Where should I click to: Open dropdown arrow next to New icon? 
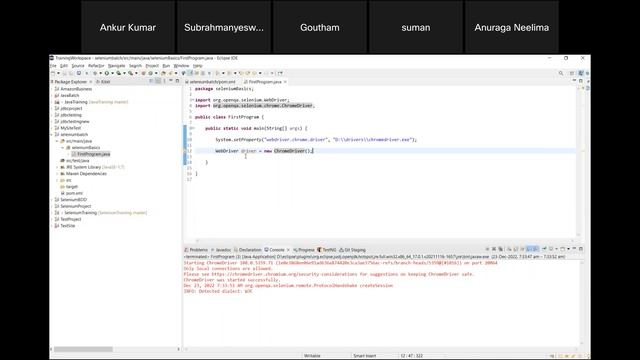click(58, 73)
